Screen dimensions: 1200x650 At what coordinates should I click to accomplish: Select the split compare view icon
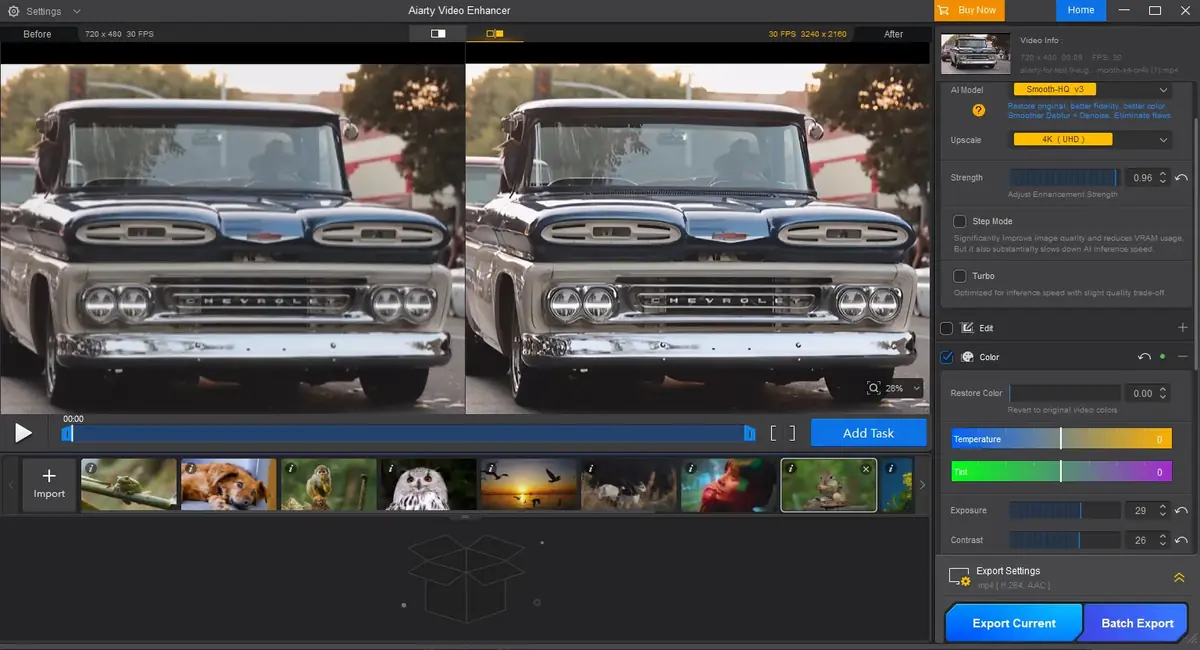point(495,33)
